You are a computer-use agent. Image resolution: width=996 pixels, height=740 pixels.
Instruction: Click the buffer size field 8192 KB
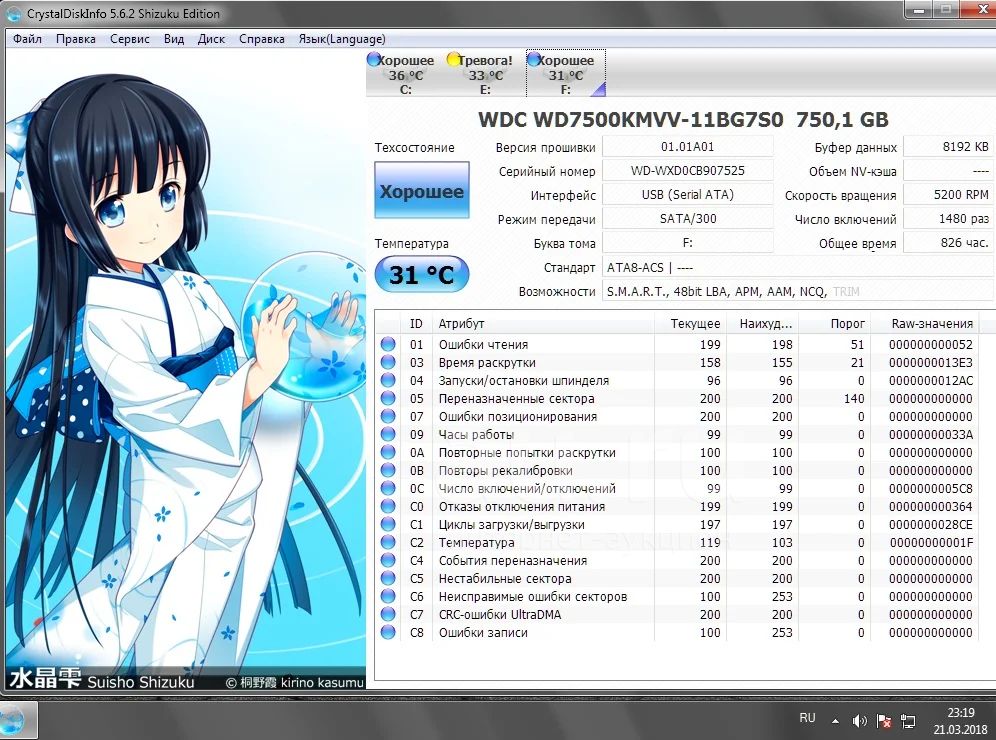pyautogui.click(x=948, y=147)
